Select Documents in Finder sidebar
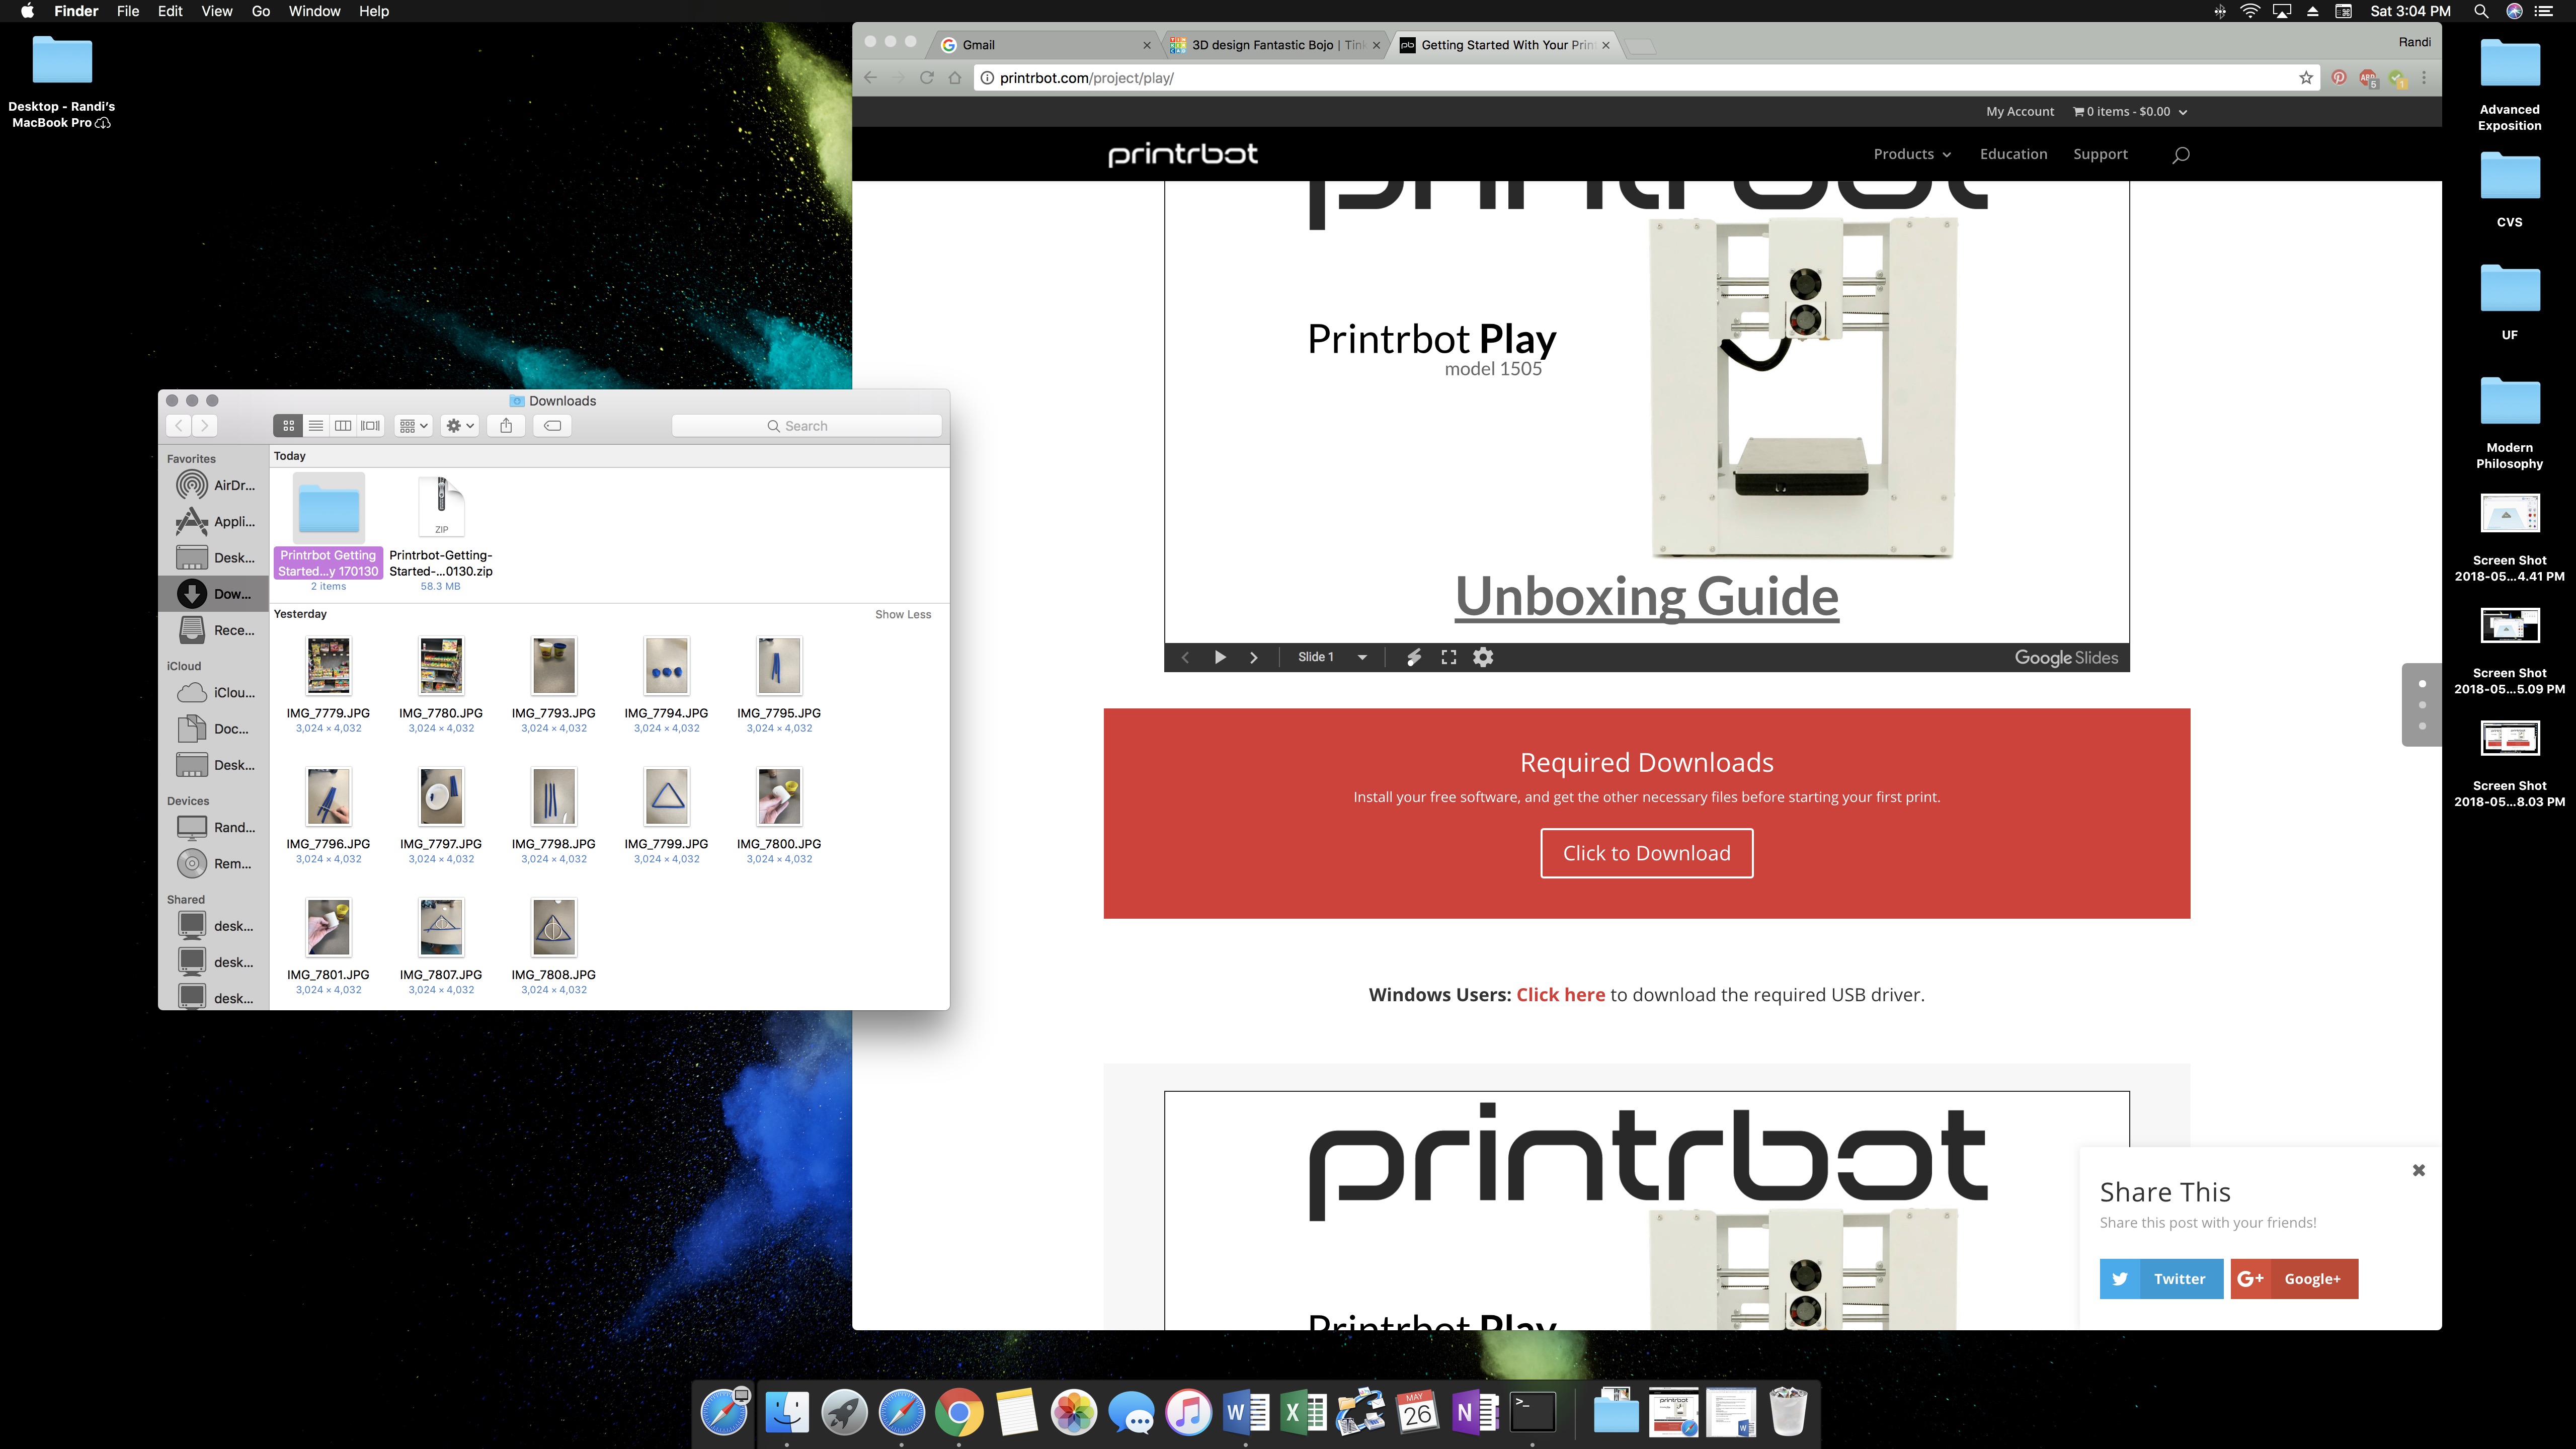Image resolution: width=2576 pixels, height=1449 pixels. click(x=215, y=729)
